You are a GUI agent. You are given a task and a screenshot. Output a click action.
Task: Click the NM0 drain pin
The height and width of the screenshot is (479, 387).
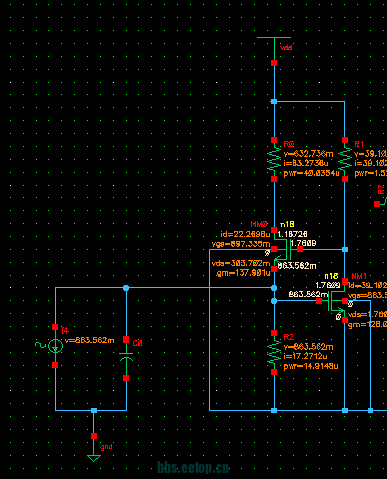pos(274,230)
